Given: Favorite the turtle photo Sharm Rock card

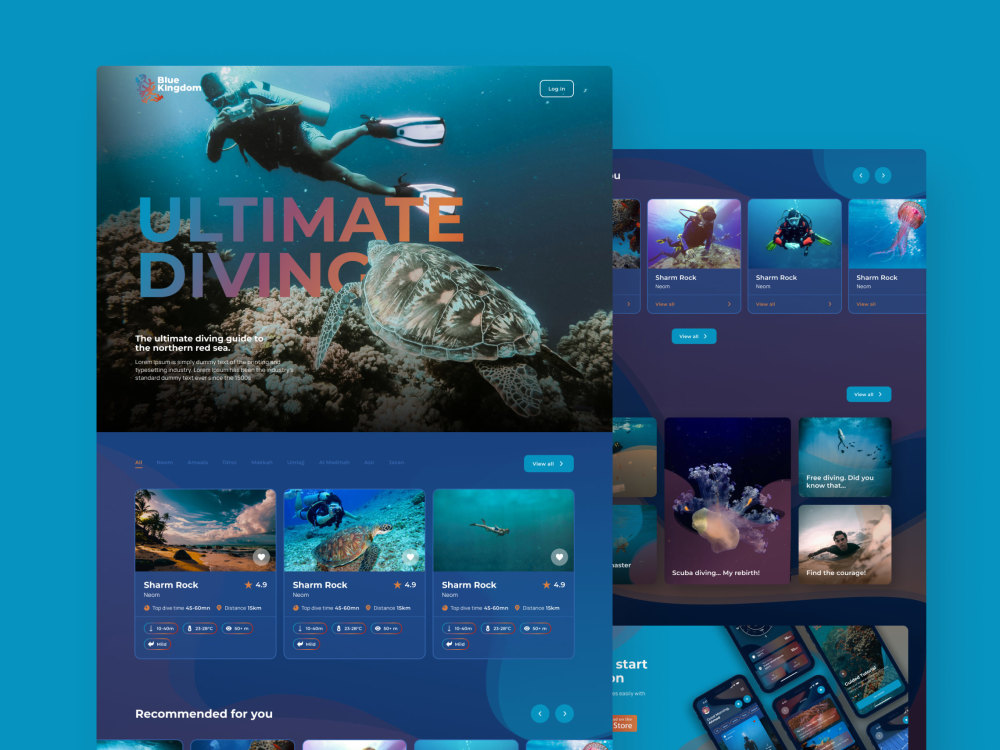Looking at the screenshot, I should (x=410, y=557).
